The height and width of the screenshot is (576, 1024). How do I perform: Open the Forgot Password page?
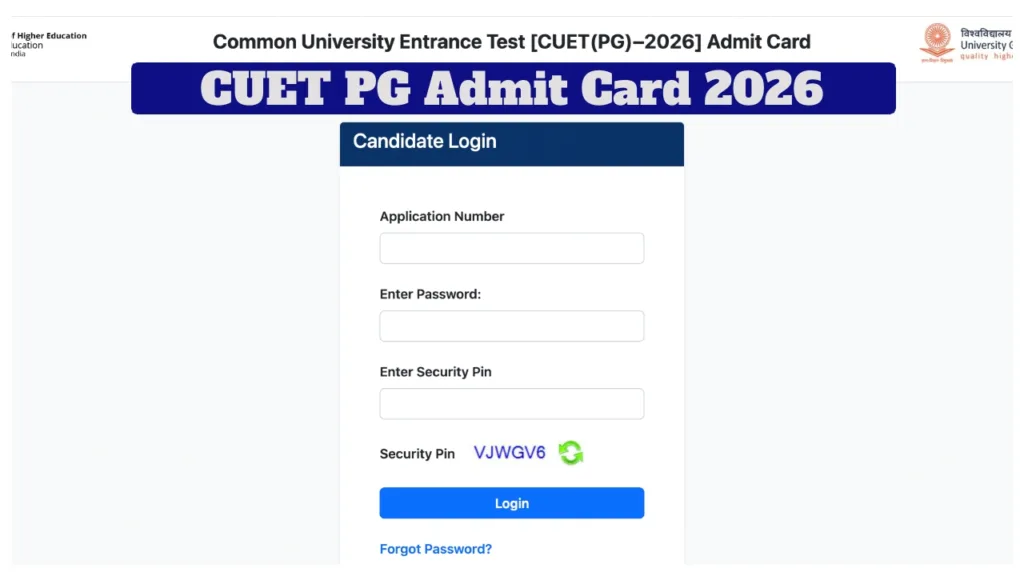435,548
